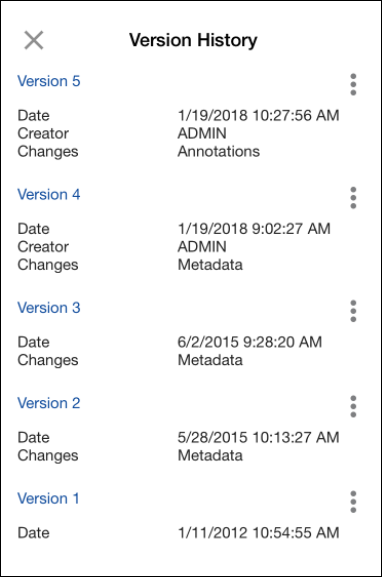Click the ADMIN creator of Version 5

point(202,134)
